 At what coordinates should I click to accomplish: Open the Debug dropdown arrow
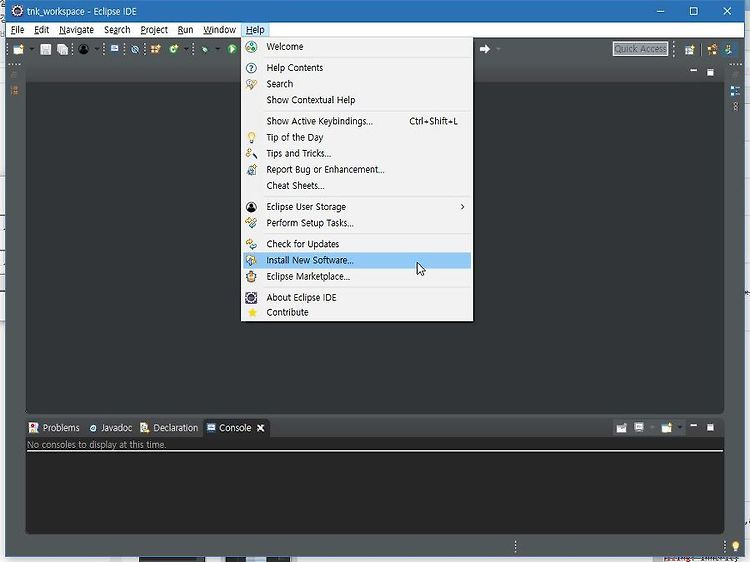218,49
